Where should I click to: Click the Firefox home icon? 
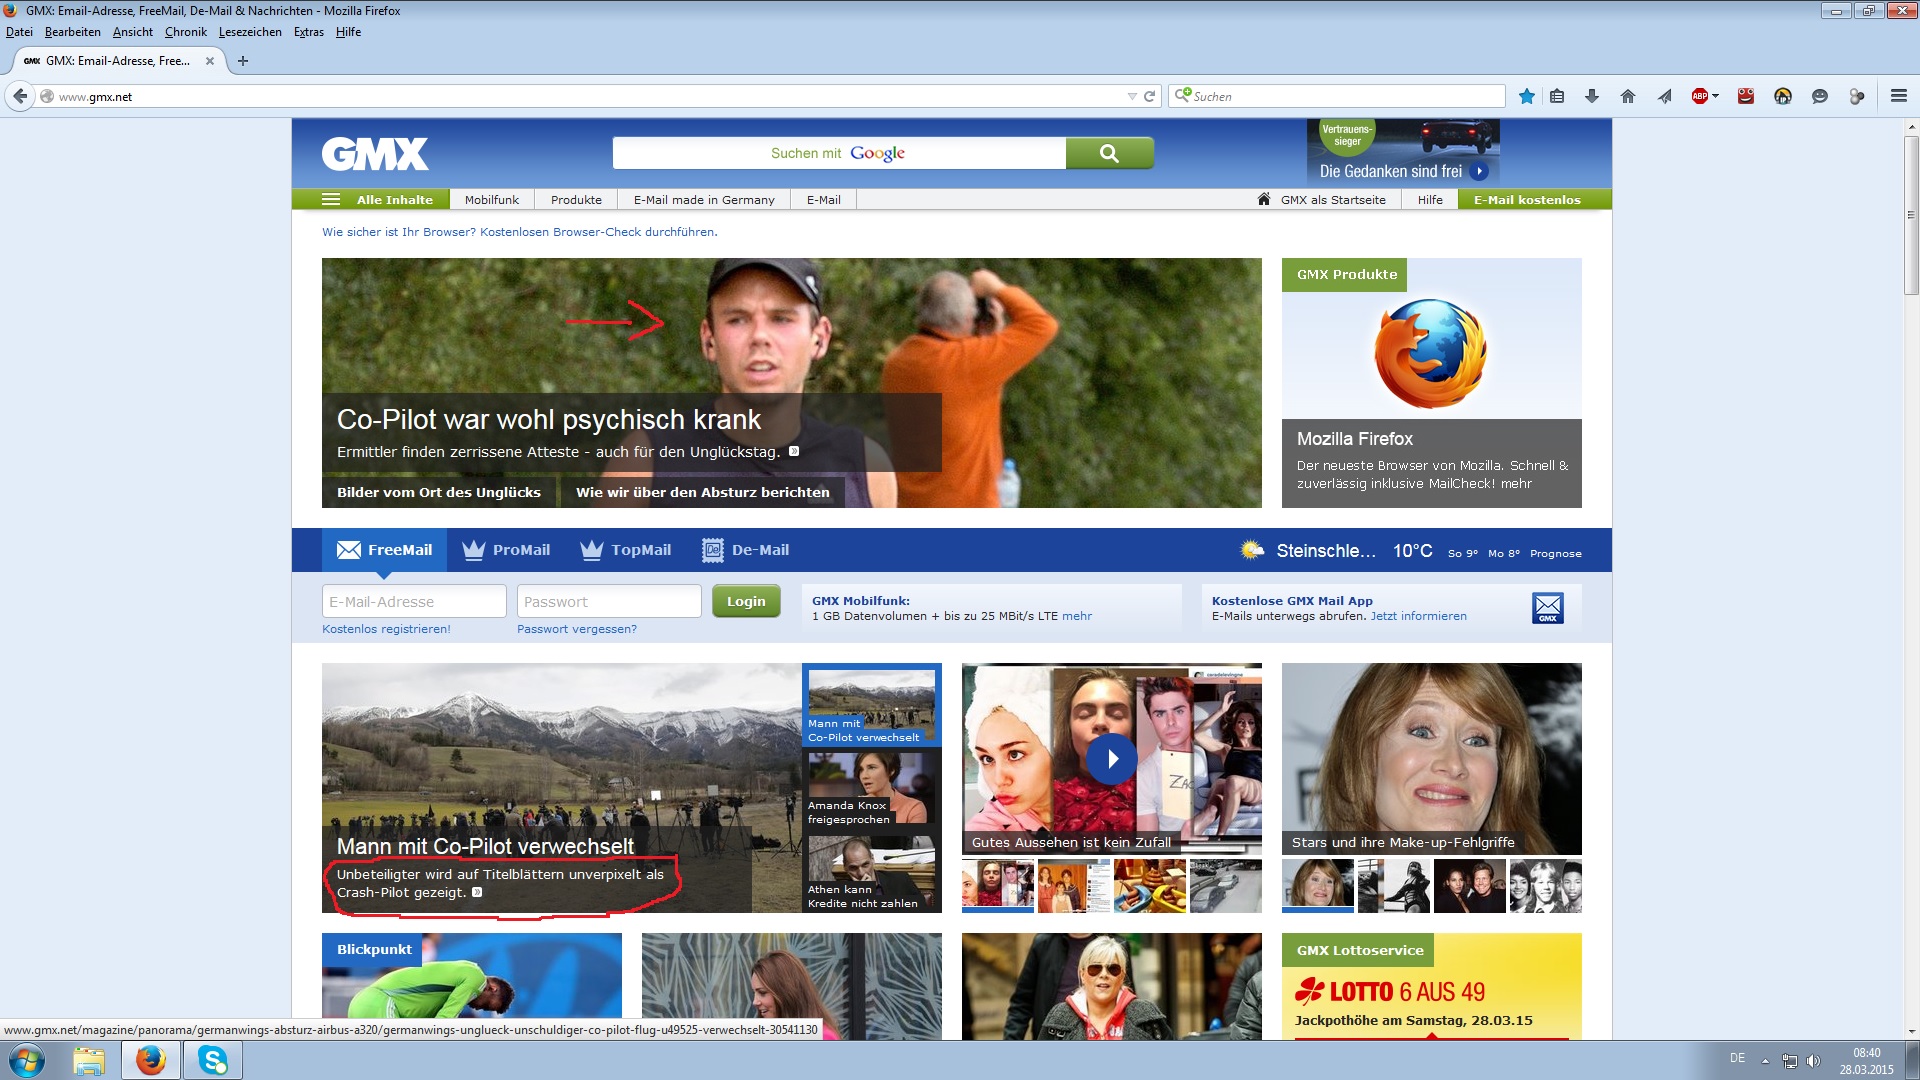click(1628, 96)
